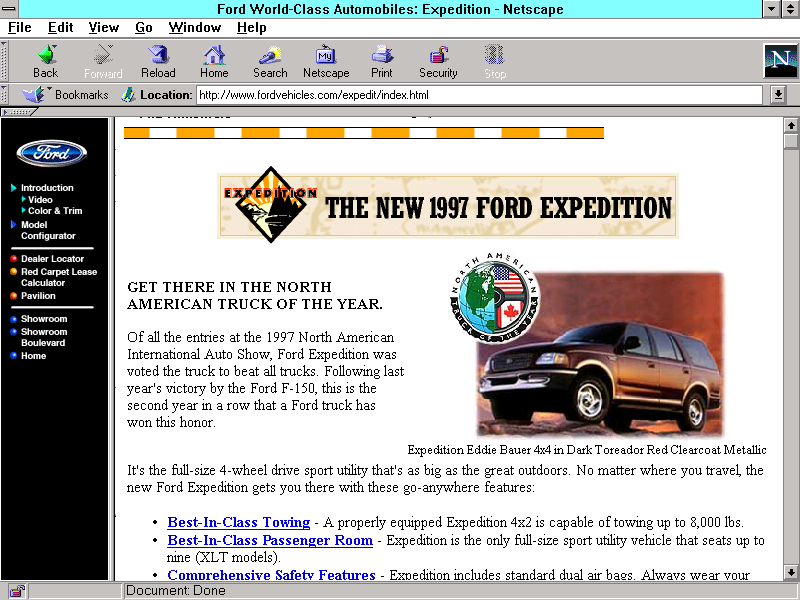Open Red Carpet Lease Calculator link
The width and height of the screenshot is (800, 600).
59,277
